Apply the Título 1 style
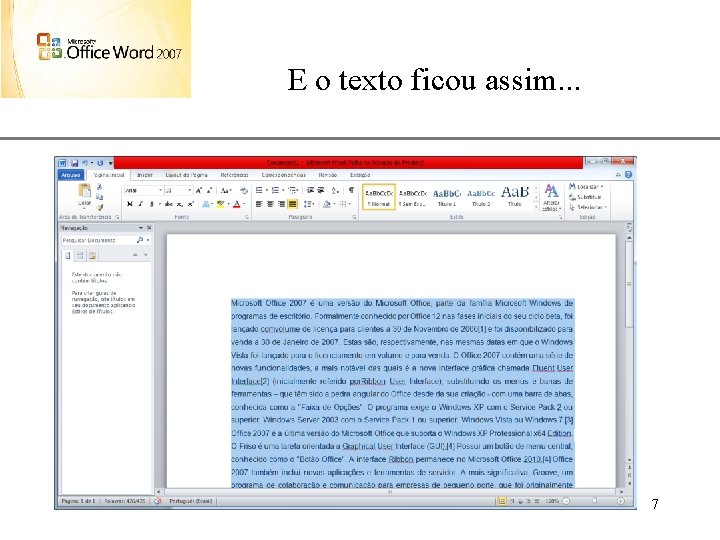The width and height of the screenshot is (720, 540). 447,197
